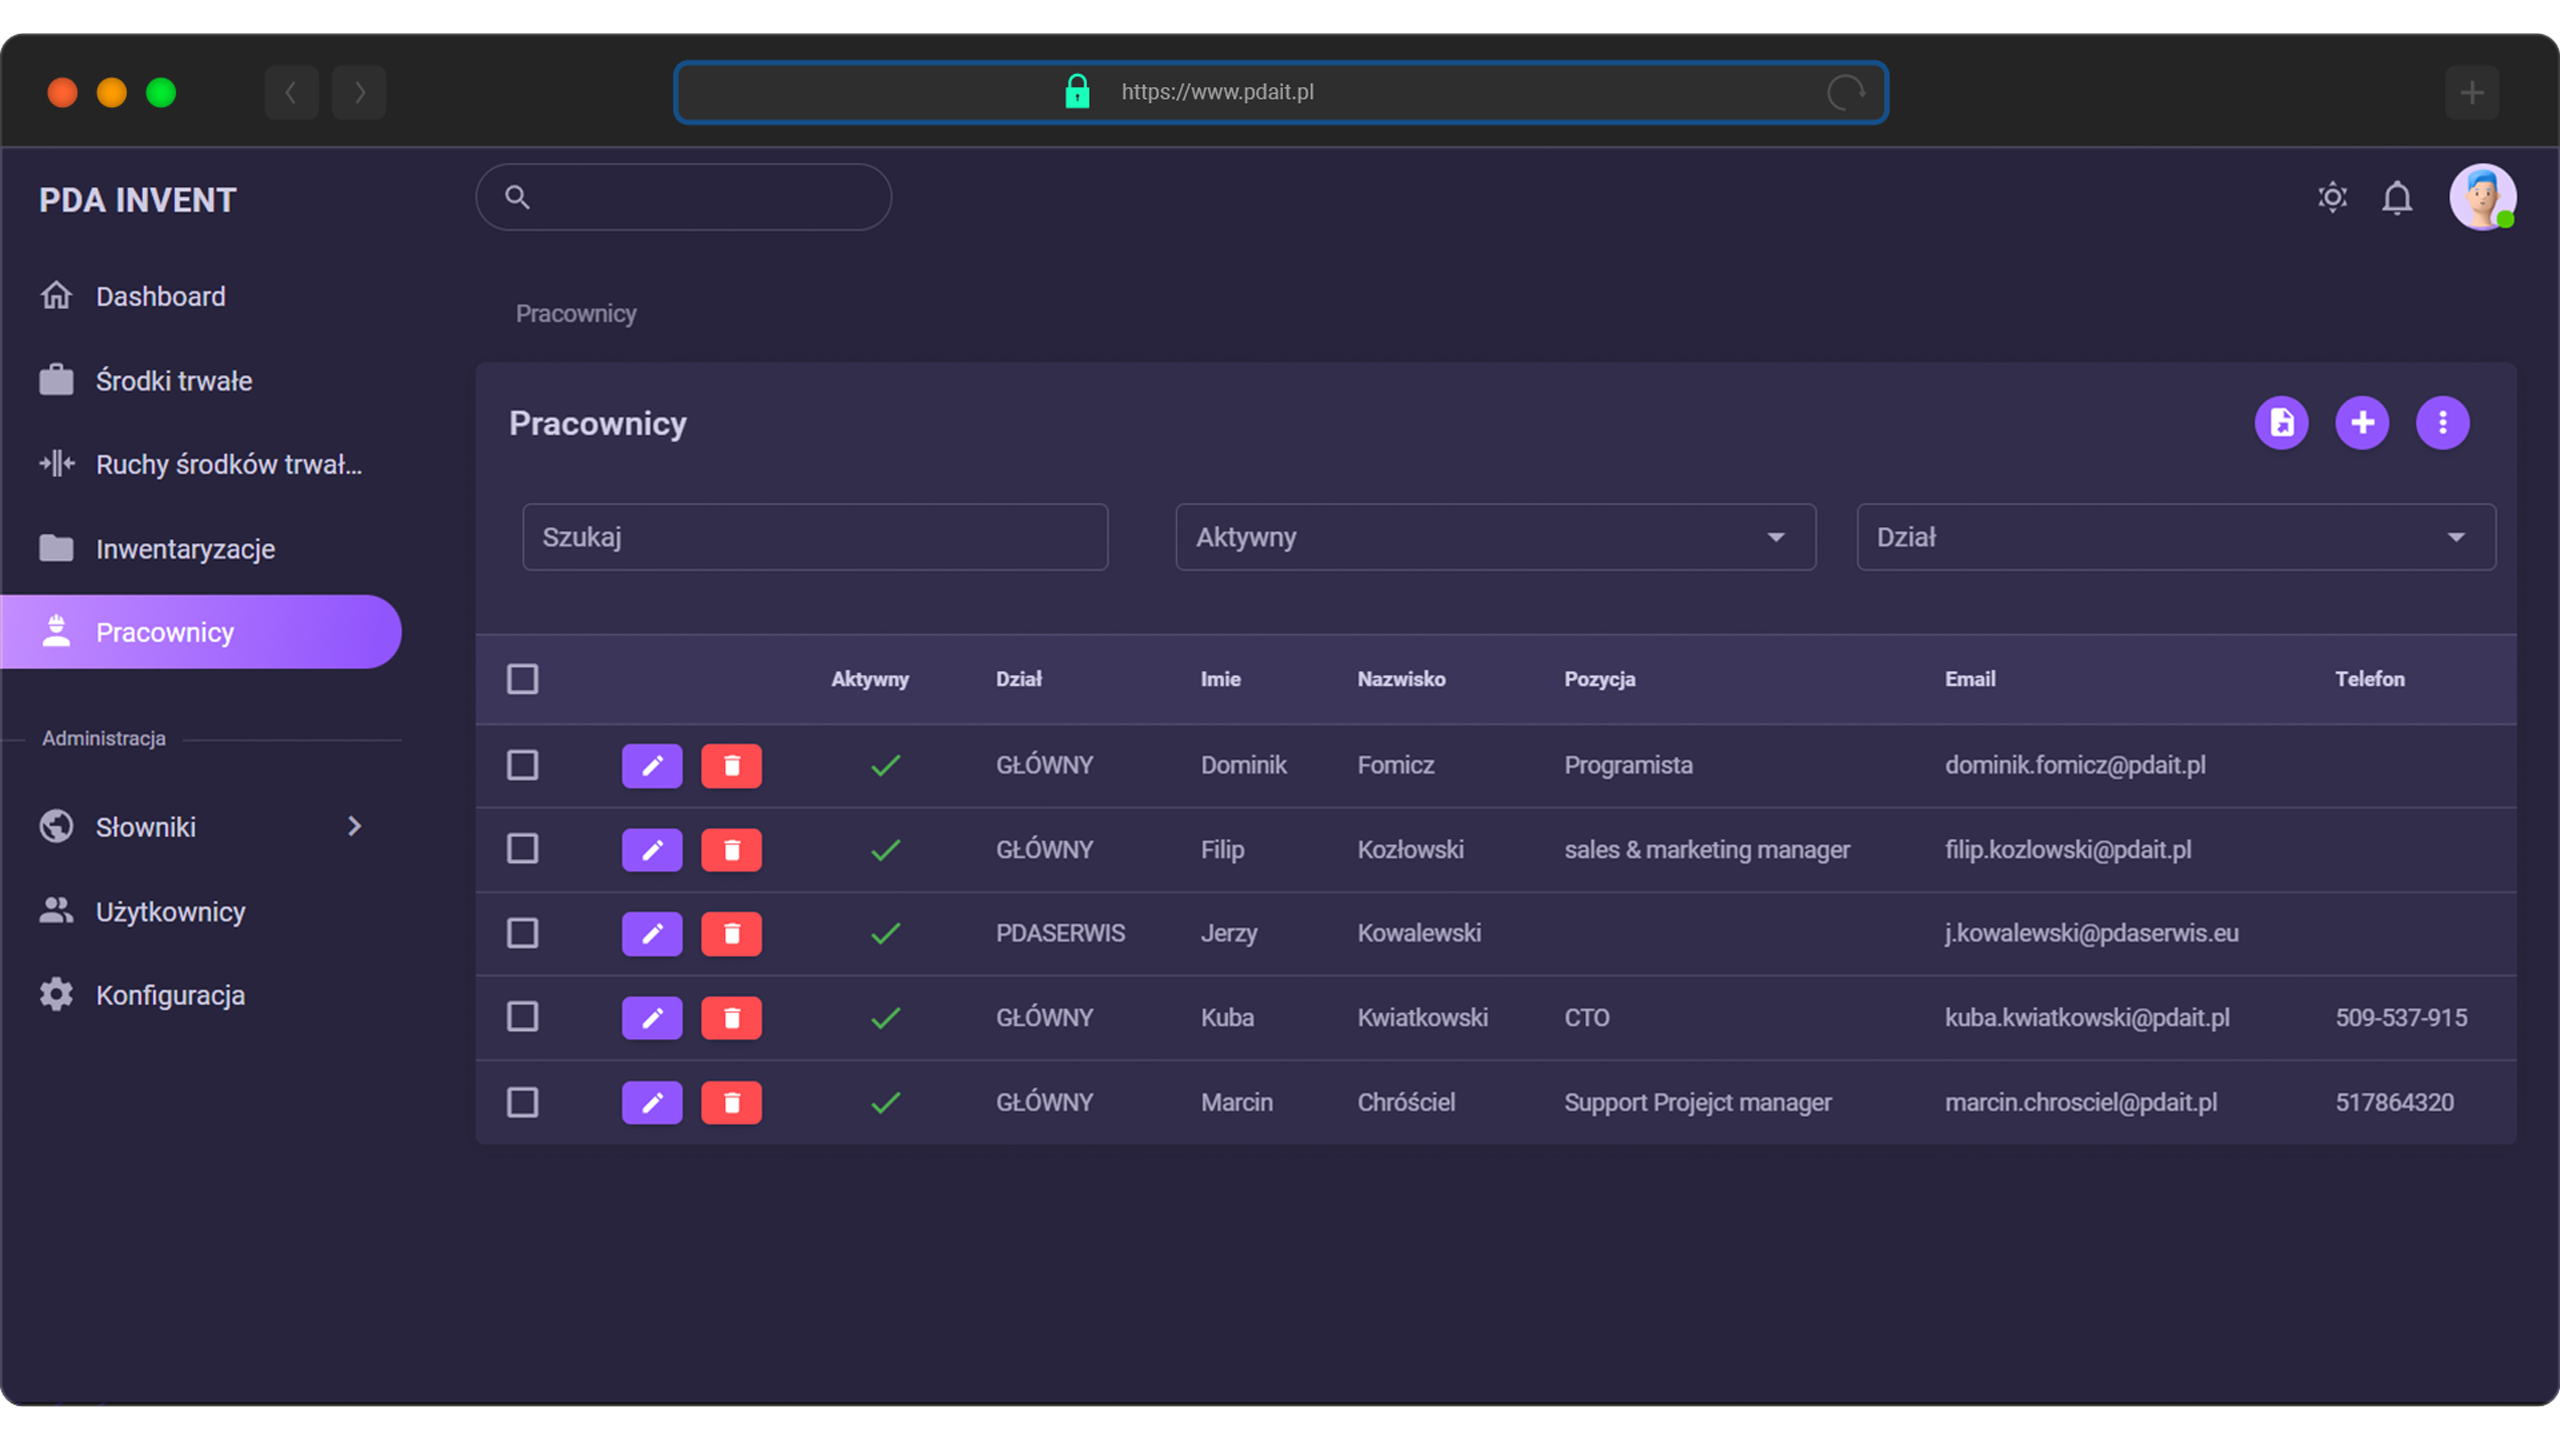Tick the checkbox for Jerzy Kowalewski
Viewport: 2560px width, 1440px height.
tap(522, 934)
